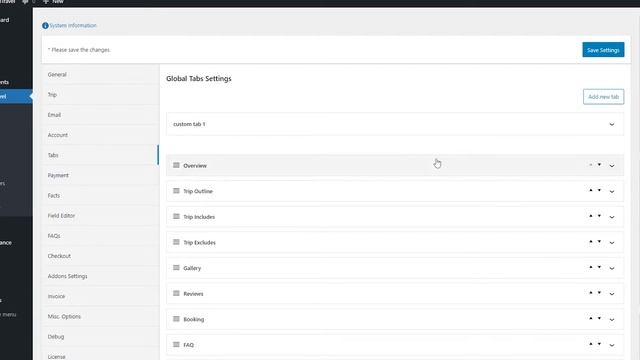Click the Please save the changes notice
640x360 pixels.
pyautogui.click(x=79, y=50)
